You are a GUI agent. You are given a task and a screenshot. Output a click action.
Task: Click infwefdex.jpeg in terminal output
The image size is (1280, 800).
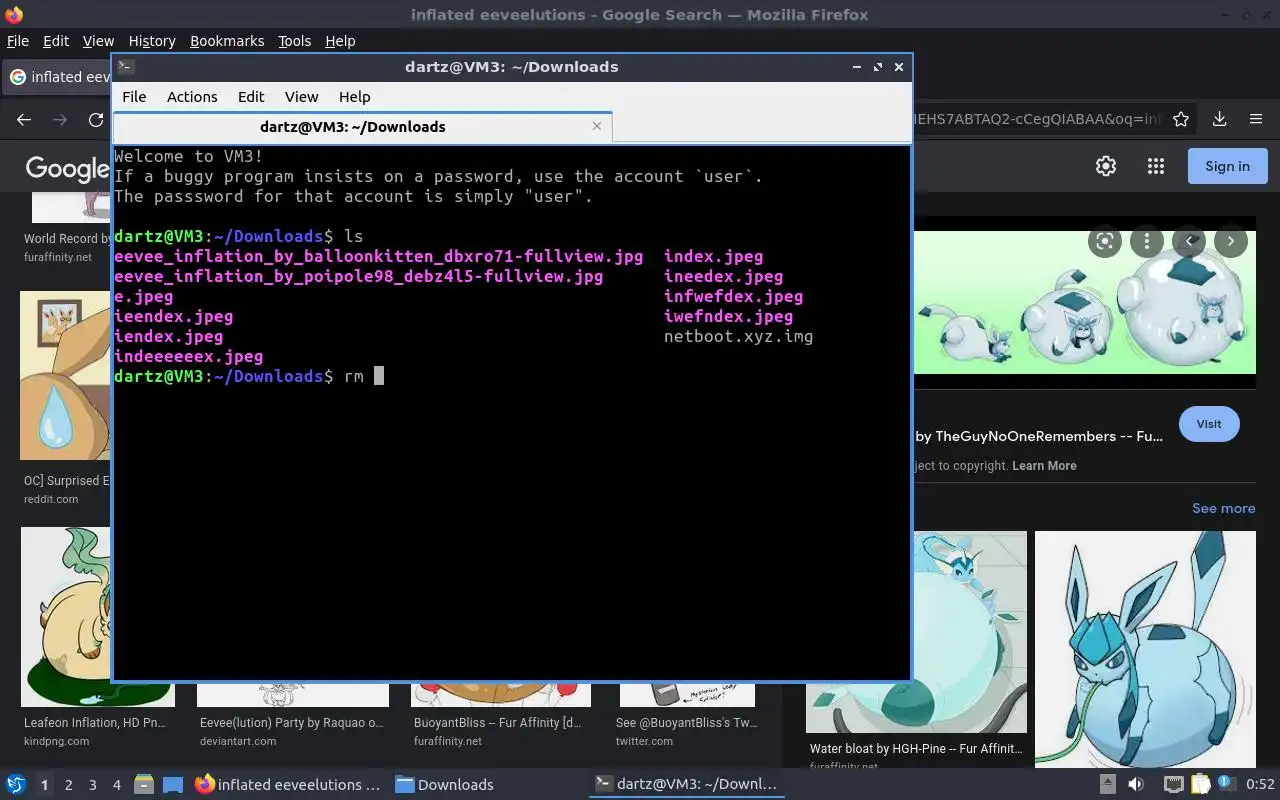[x=733, y=296]
